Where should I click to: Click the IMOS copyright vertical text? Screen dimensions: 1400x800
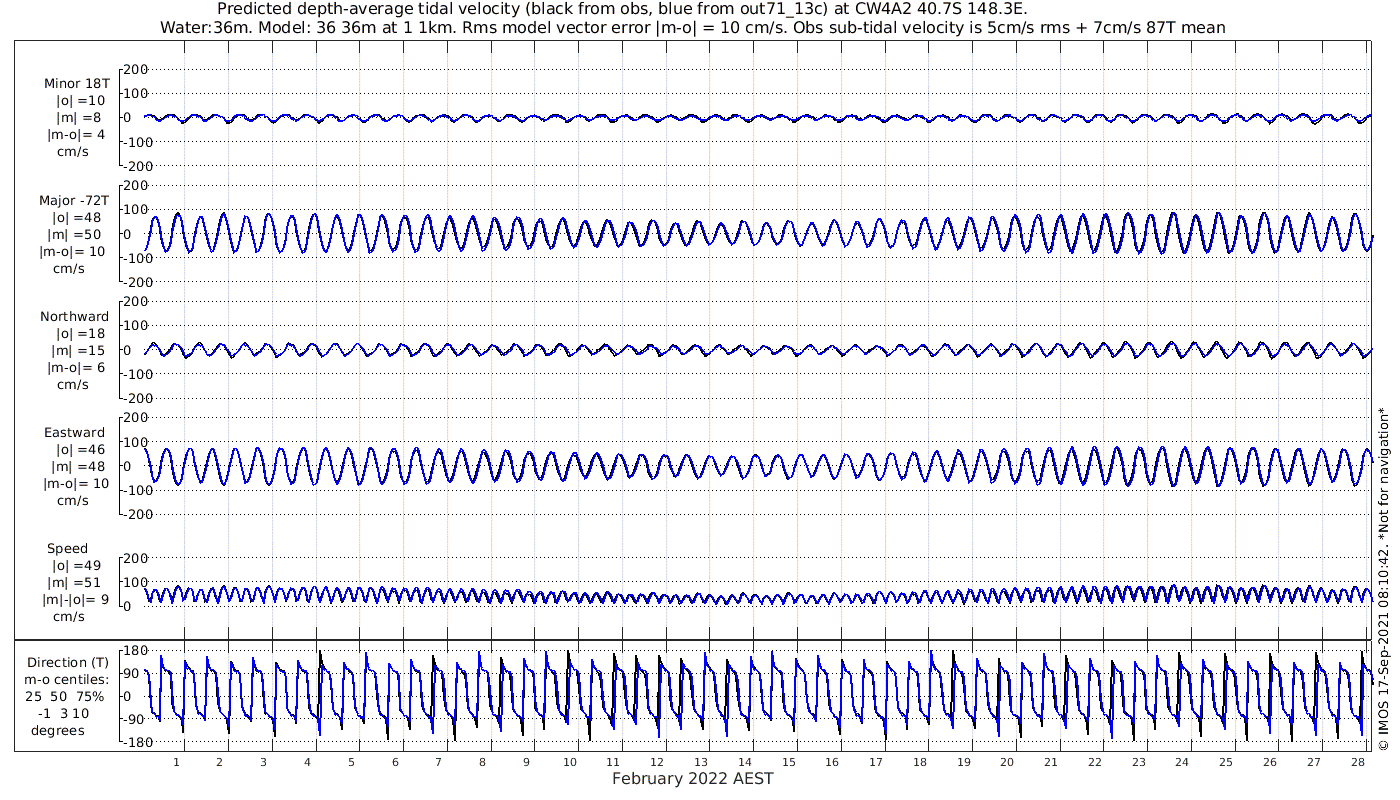pyautogui.click(x=1384, y=580)
